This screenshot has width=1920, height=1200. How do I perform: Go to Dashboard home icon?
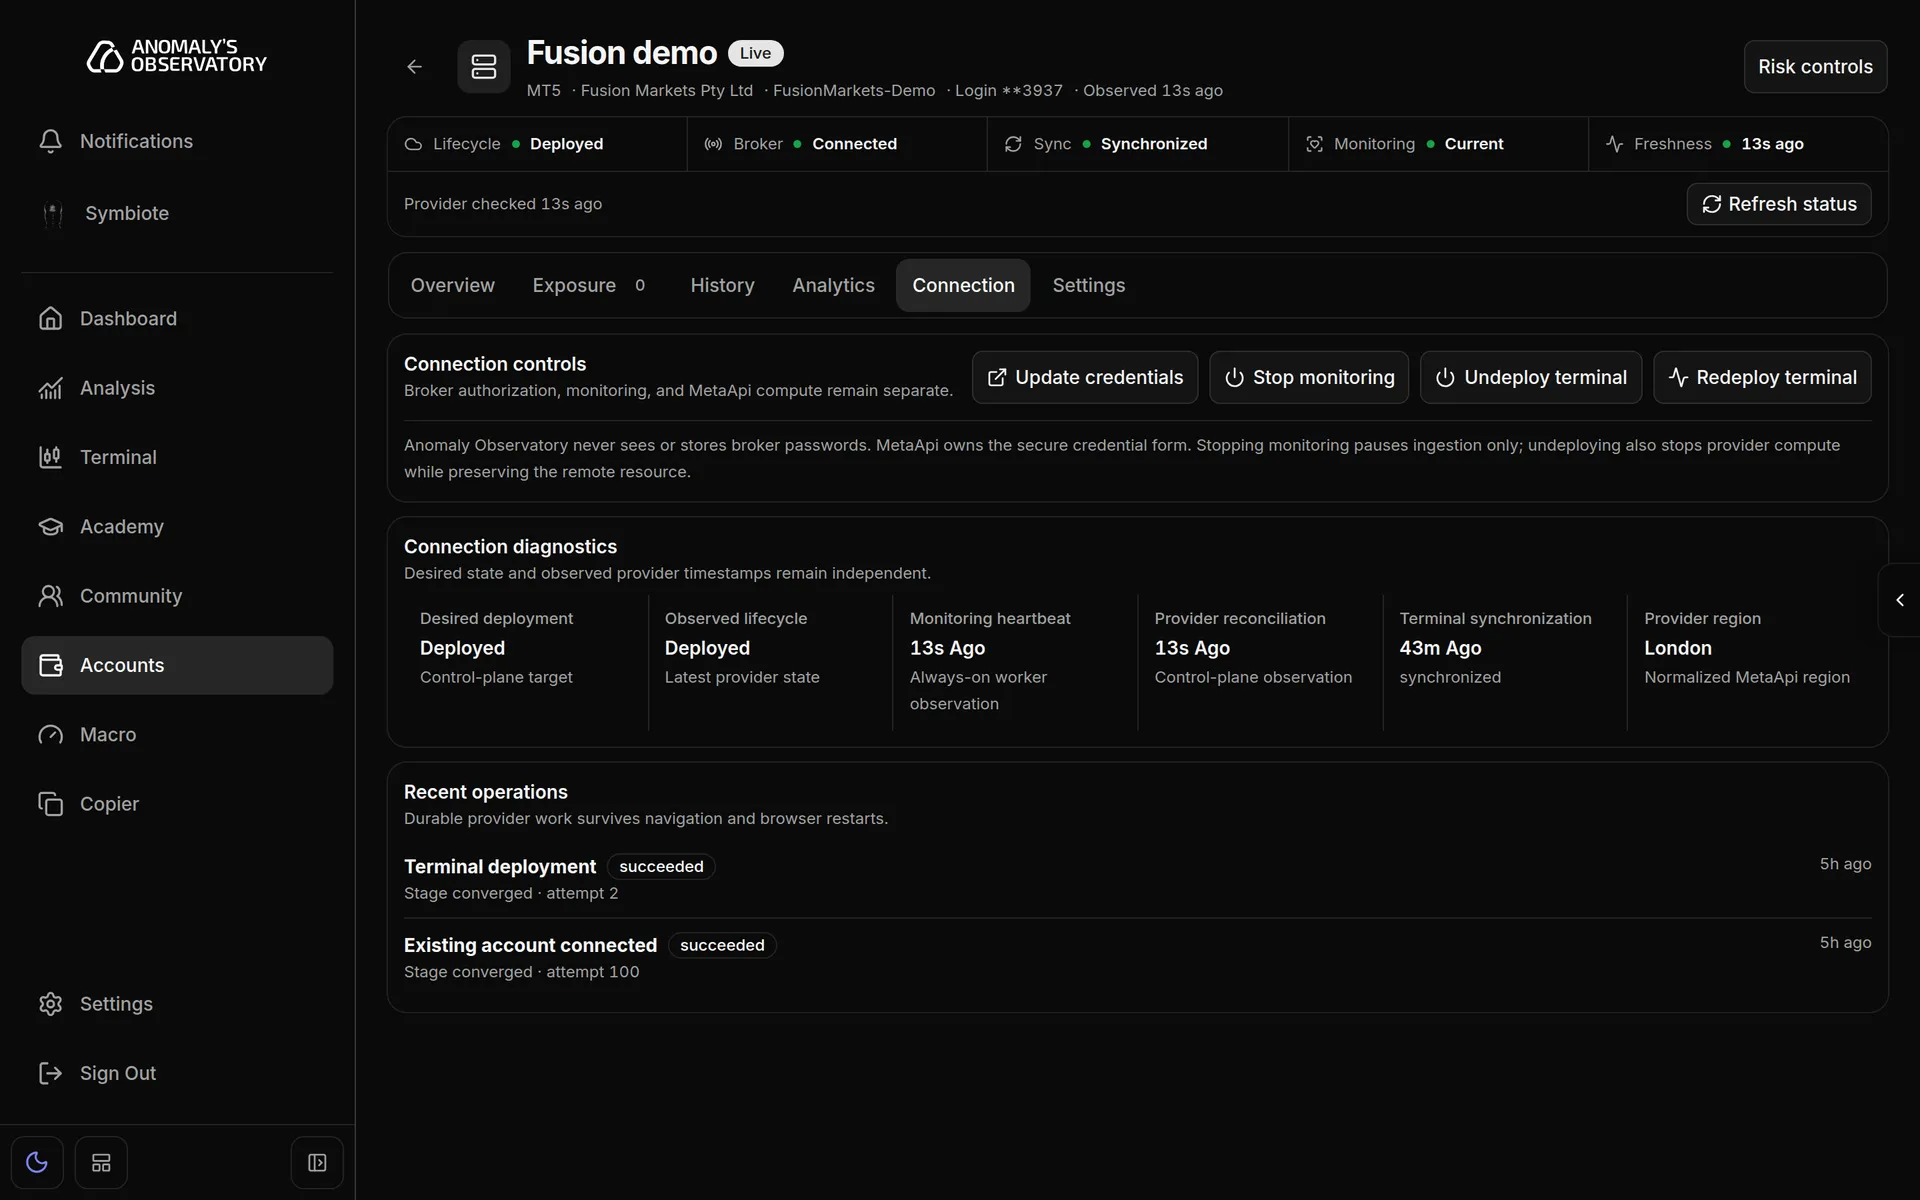click(x=50, y=318)
